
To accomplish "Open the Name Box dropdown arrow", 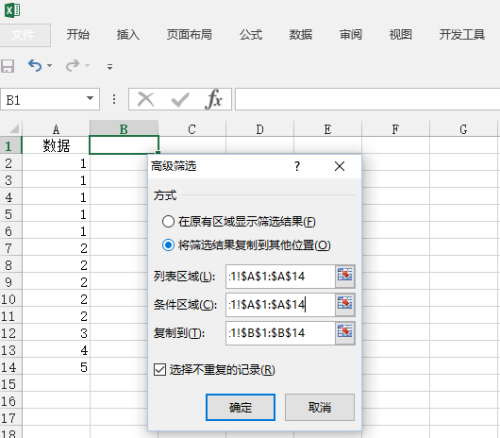I will point(90,98).
